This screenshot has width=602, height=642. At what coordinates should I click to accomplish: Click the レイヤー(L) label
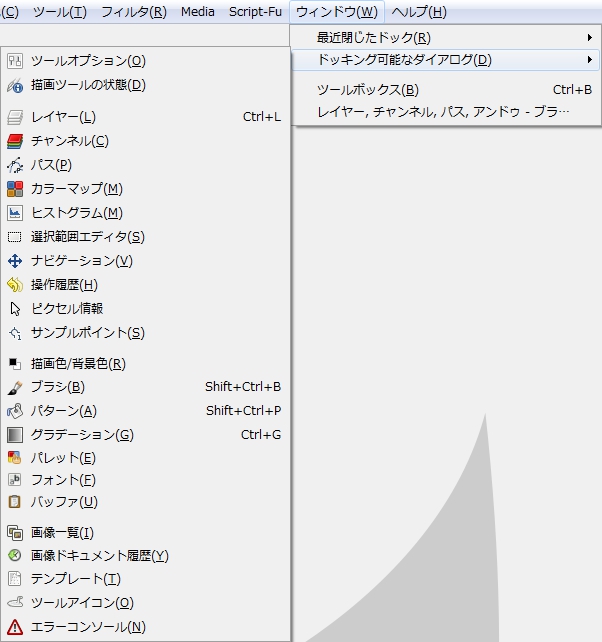coord(63,117)
